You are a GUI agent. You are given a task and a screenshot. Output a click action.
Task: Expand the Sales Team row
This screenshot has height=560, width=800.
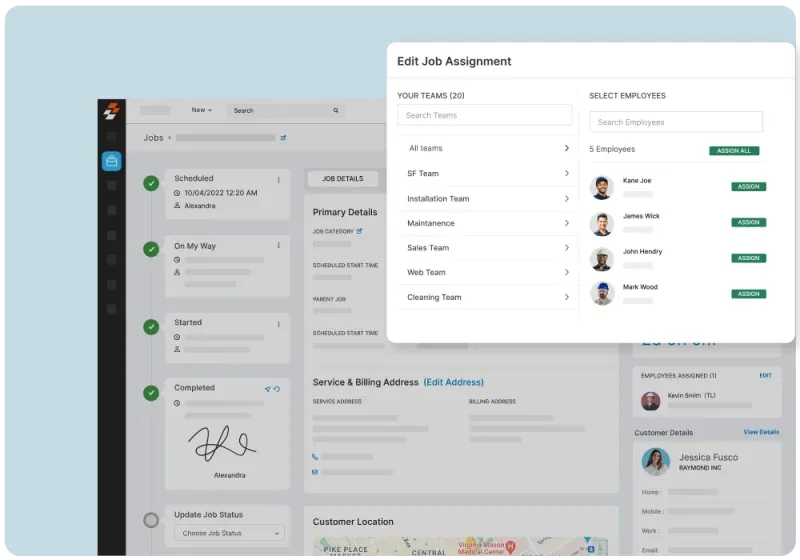coord(486,248)
